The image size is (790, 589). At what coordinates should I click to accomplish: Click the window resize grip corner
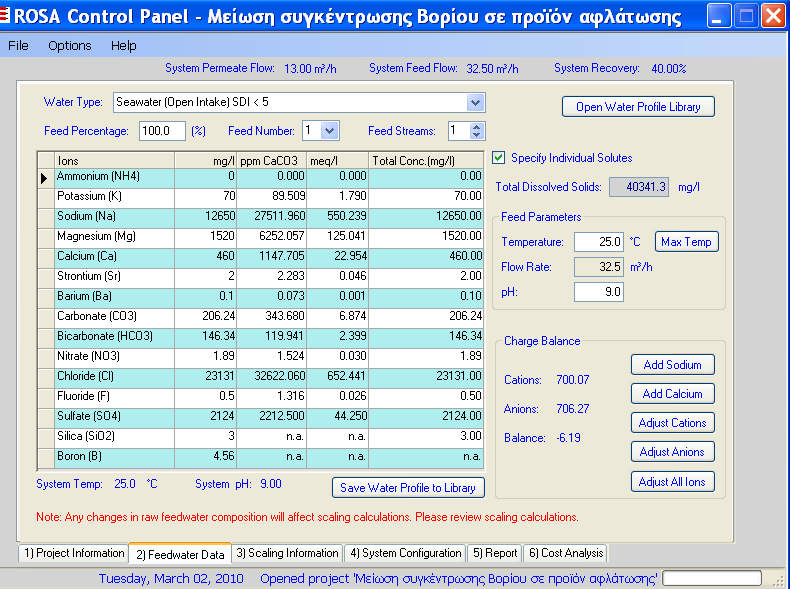(x=779, y=579)
